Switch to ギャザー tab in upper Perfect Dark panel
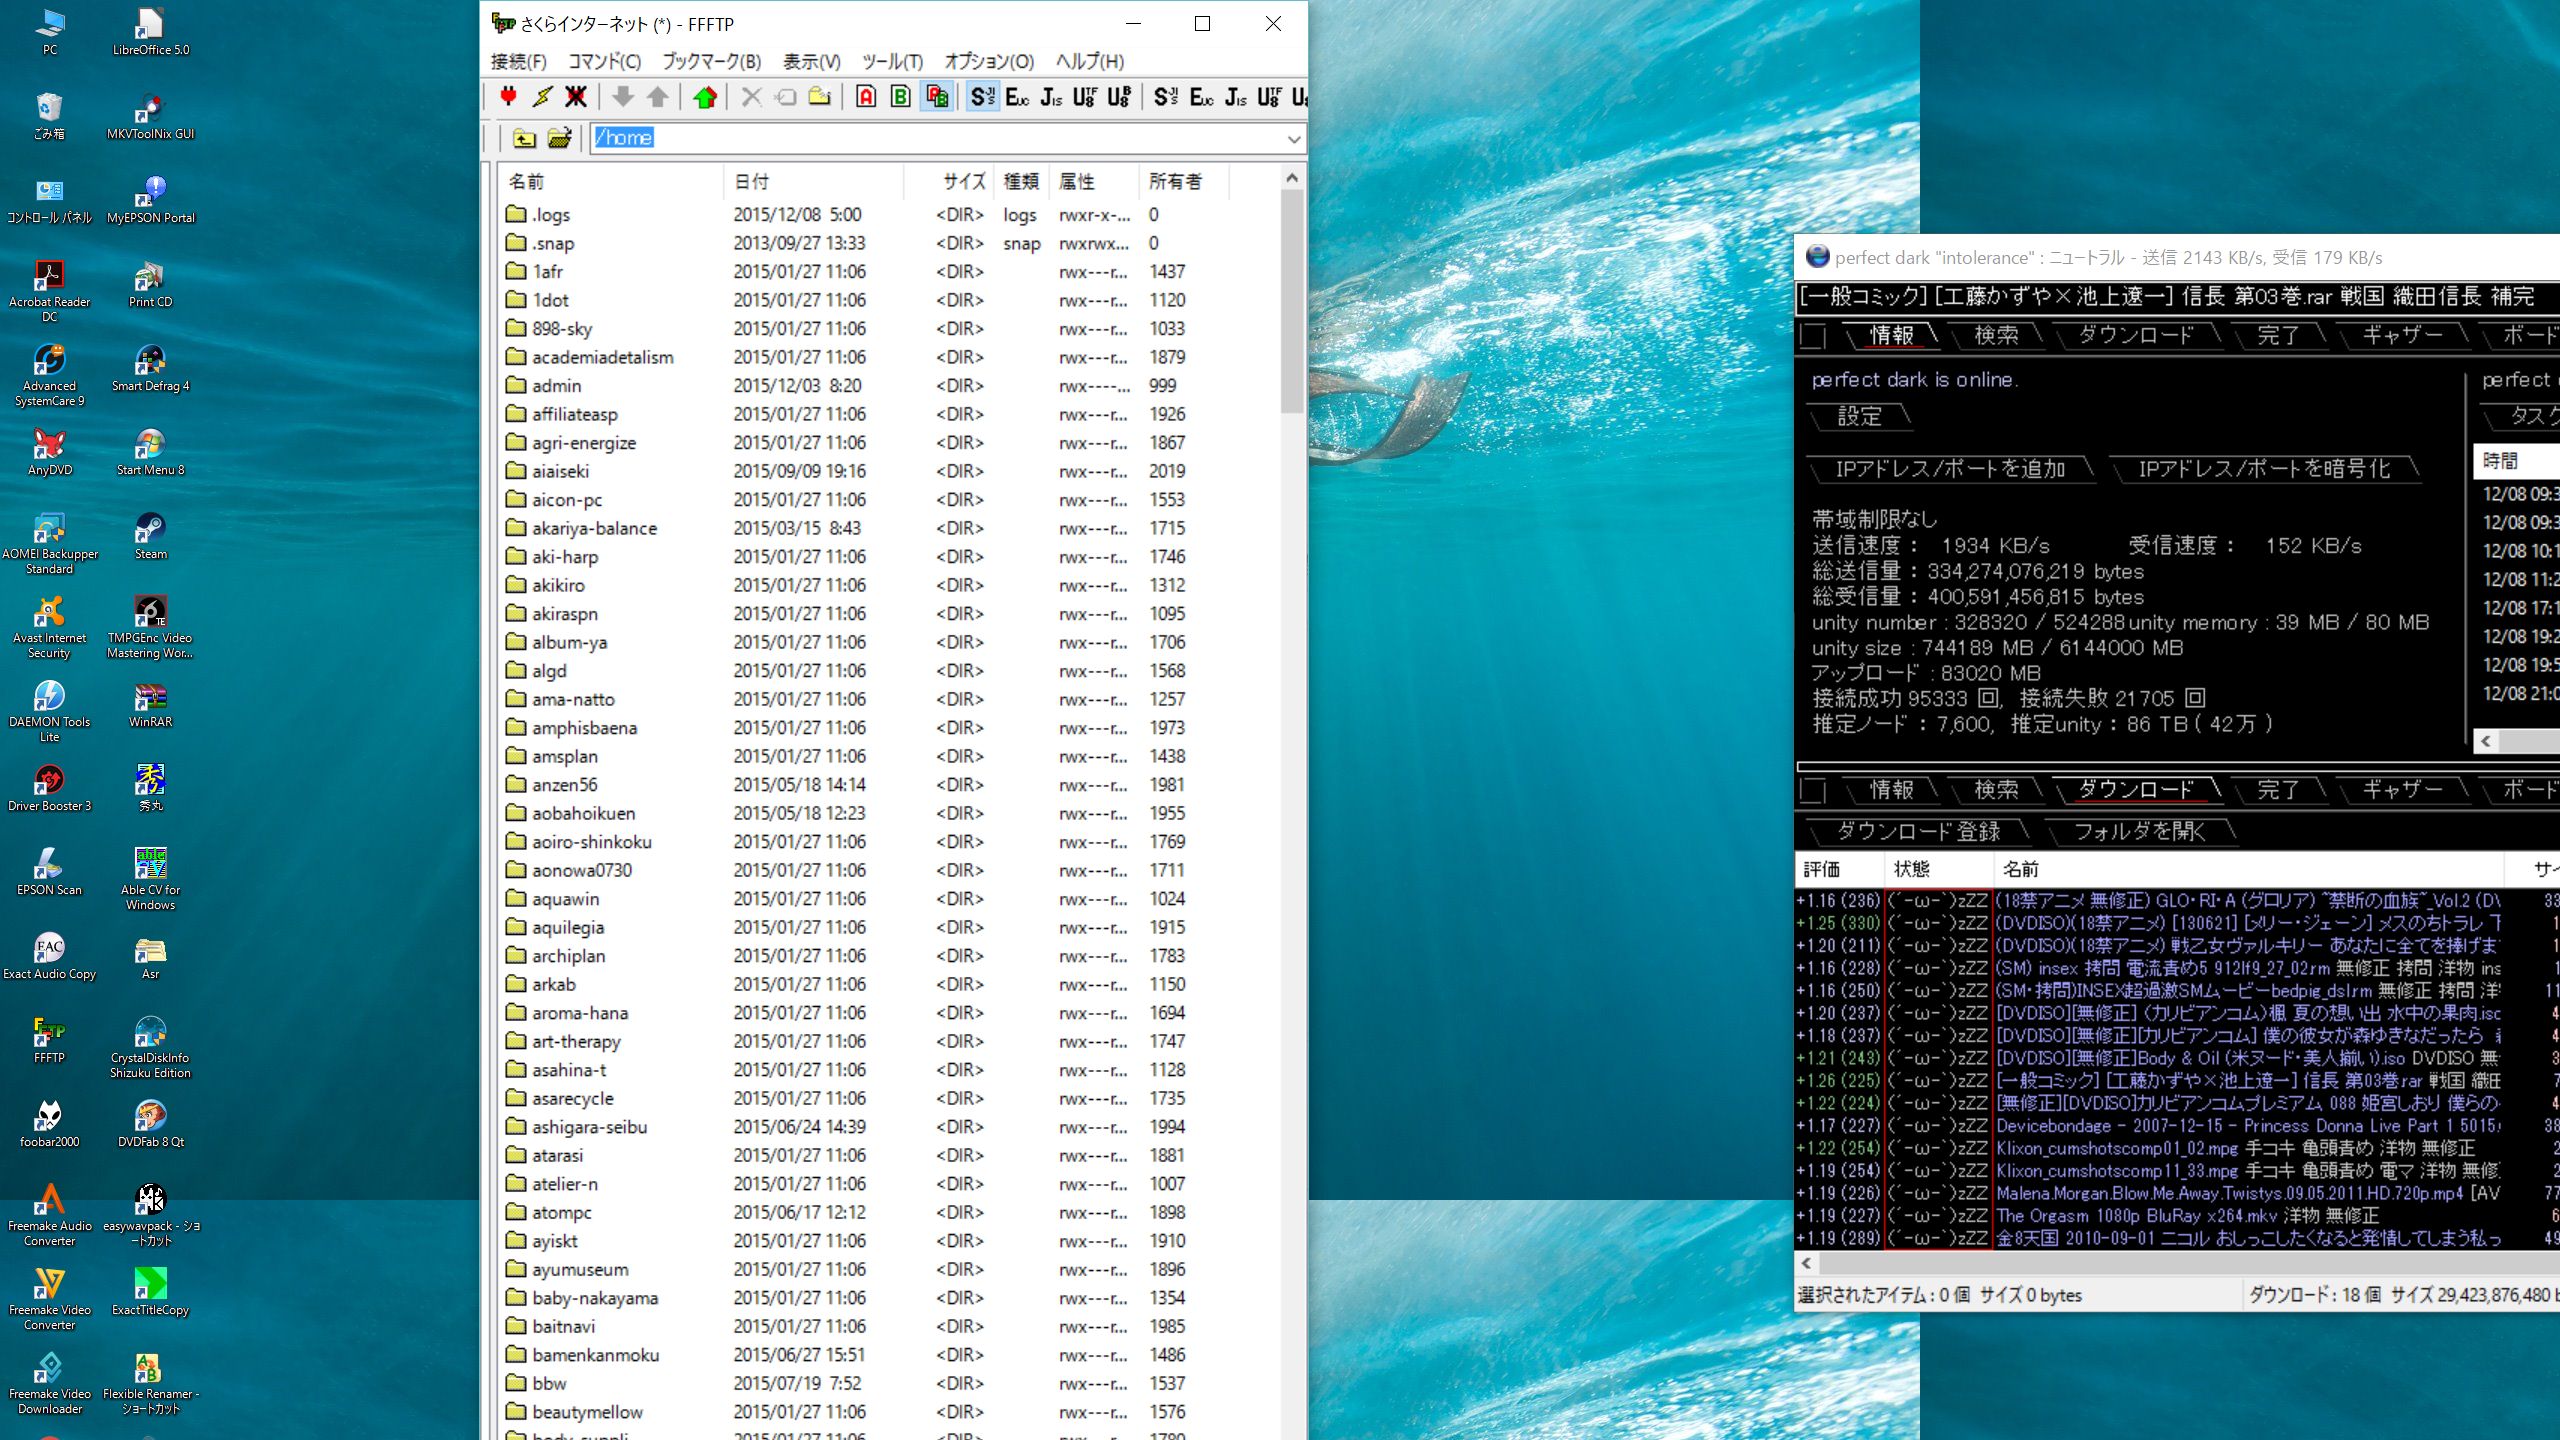This screenshot has width=2560, height=1440. [x=2402, y=336]
